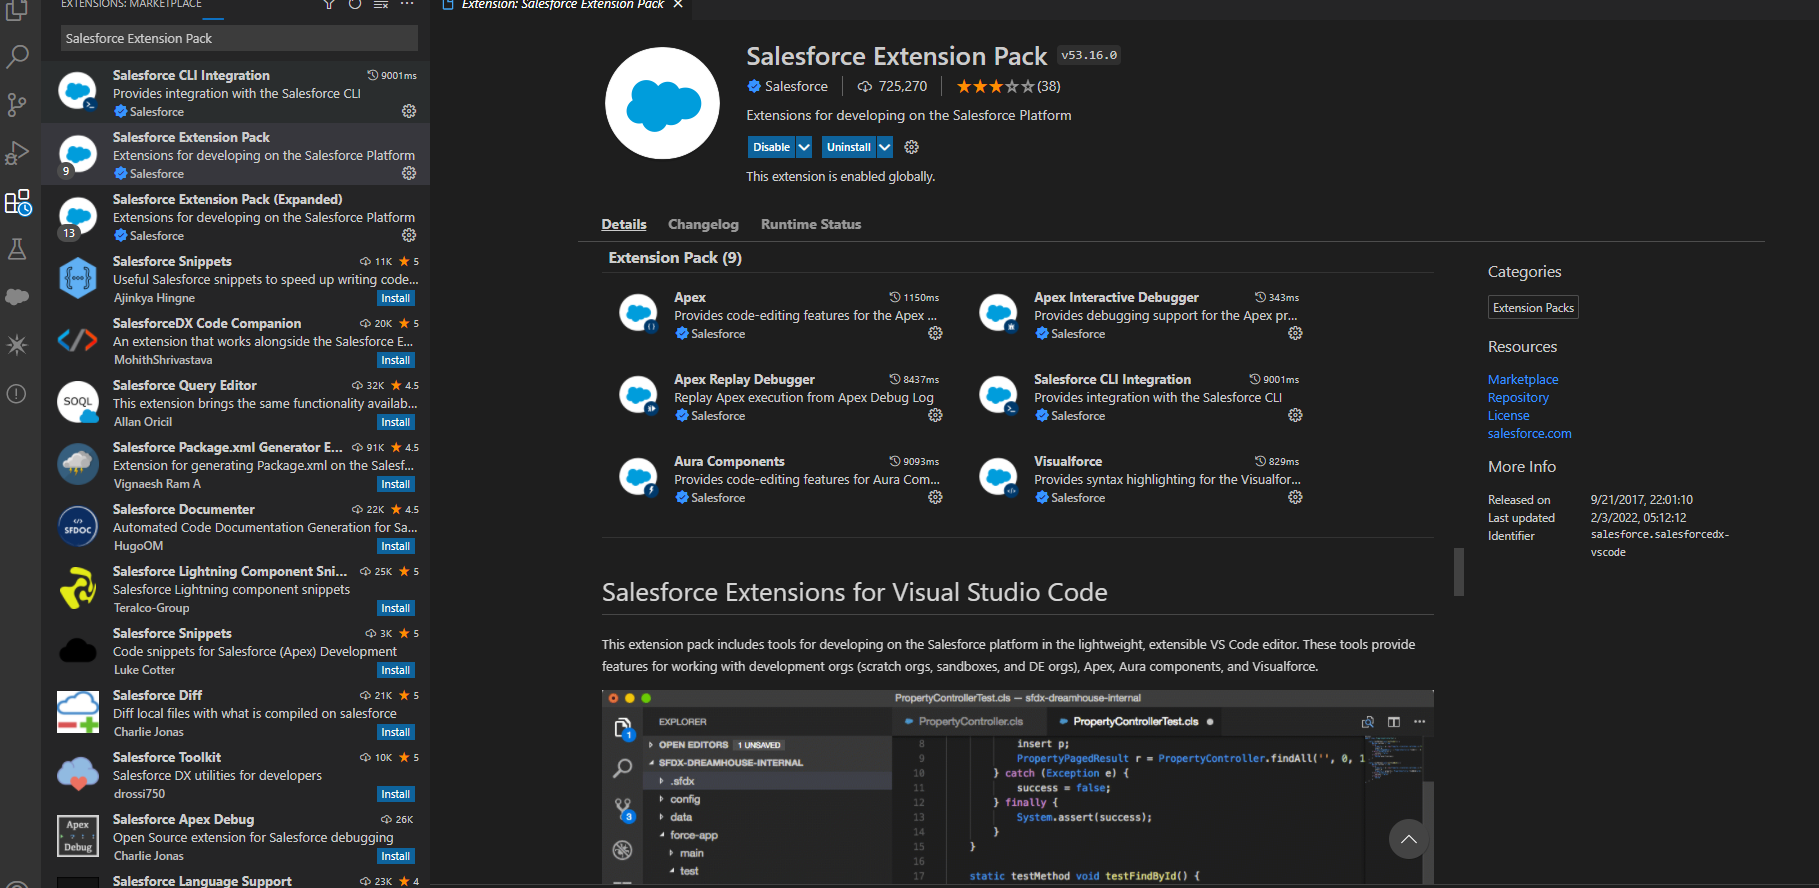1819x888 pixels.
Task: Open the salesforce.com link
Action: pos(1529,433)
